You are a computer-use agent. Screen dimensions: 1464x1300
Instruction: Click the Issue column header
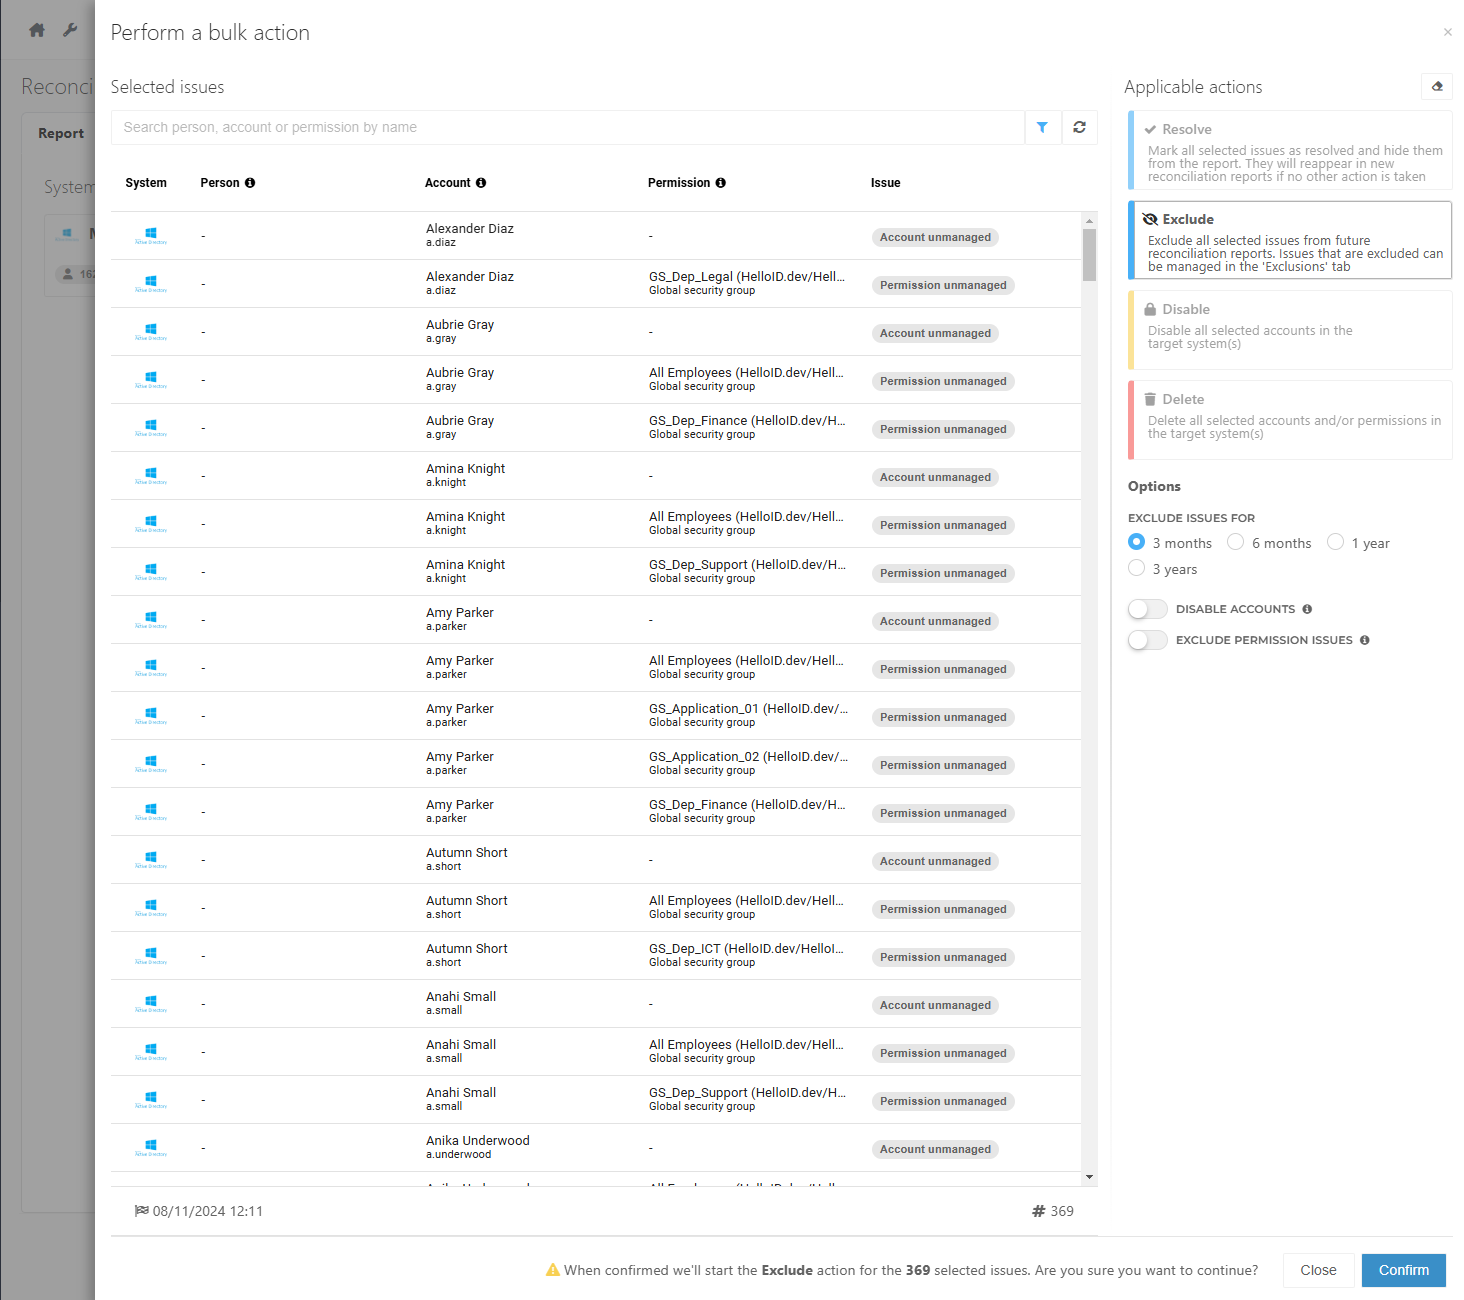pos(885,183)
